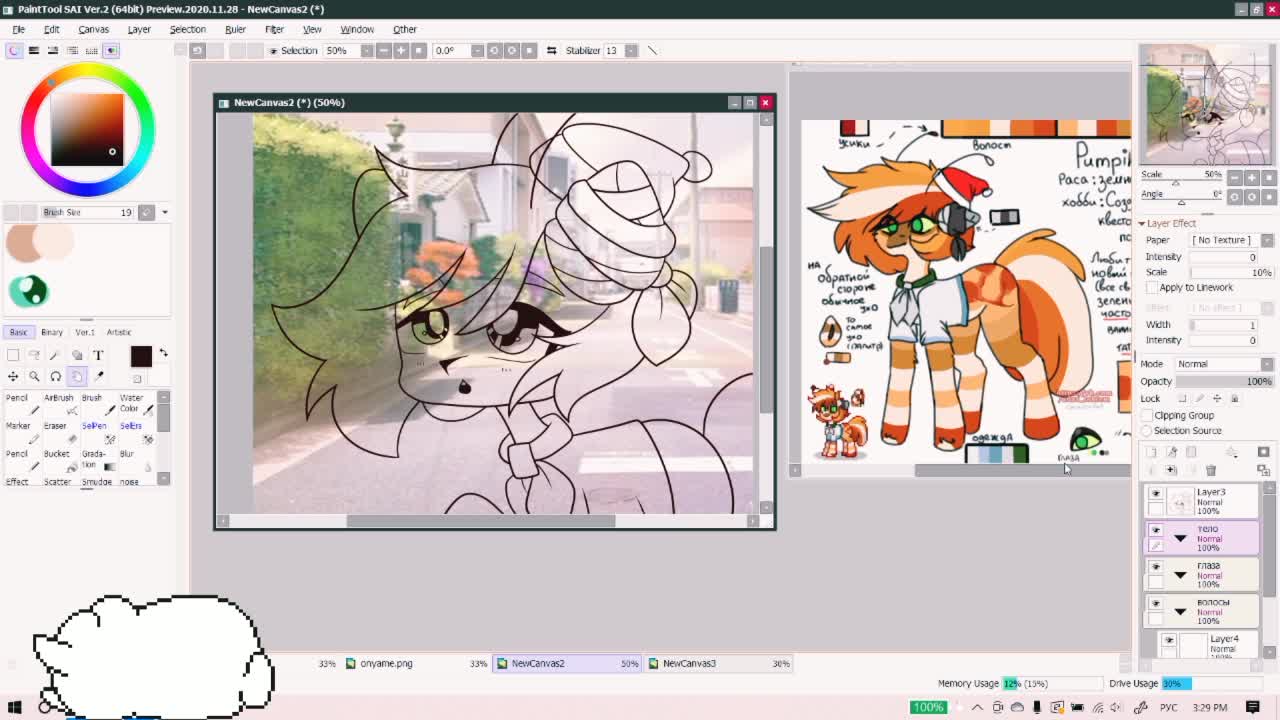Image resolution: width=1280 pixels, height=720 pixels.
Task: Open the Layer menu
Action: [139, 29]
